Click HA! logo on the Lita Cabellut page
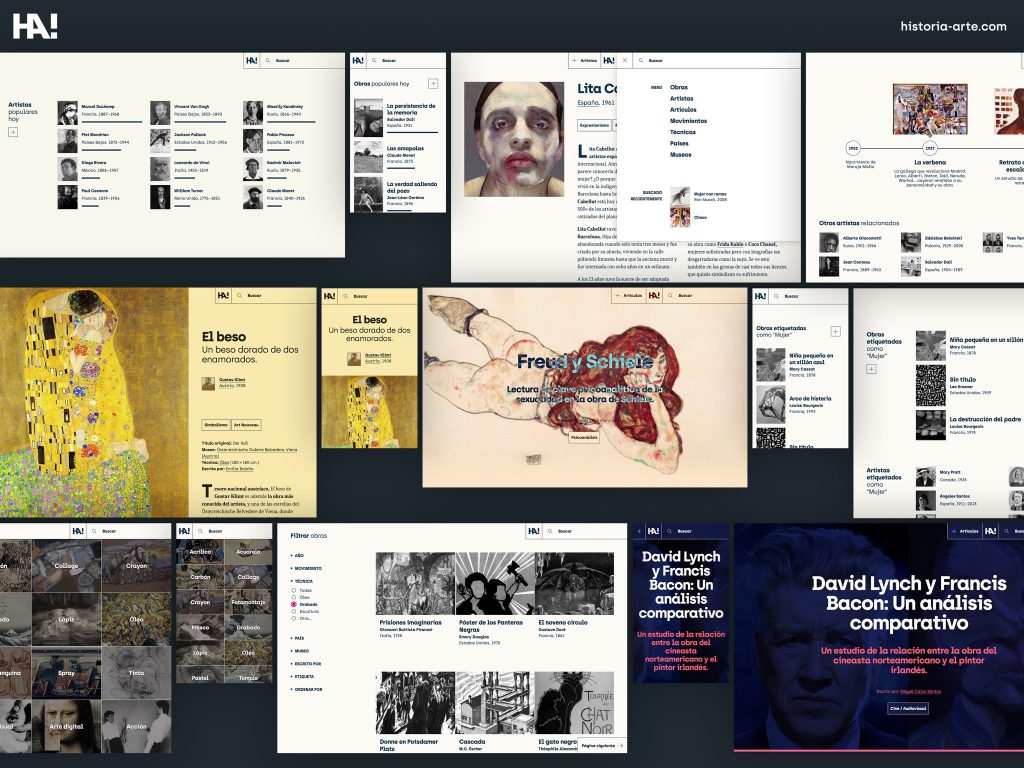The image size is (1024, 768). coord(609,60)
